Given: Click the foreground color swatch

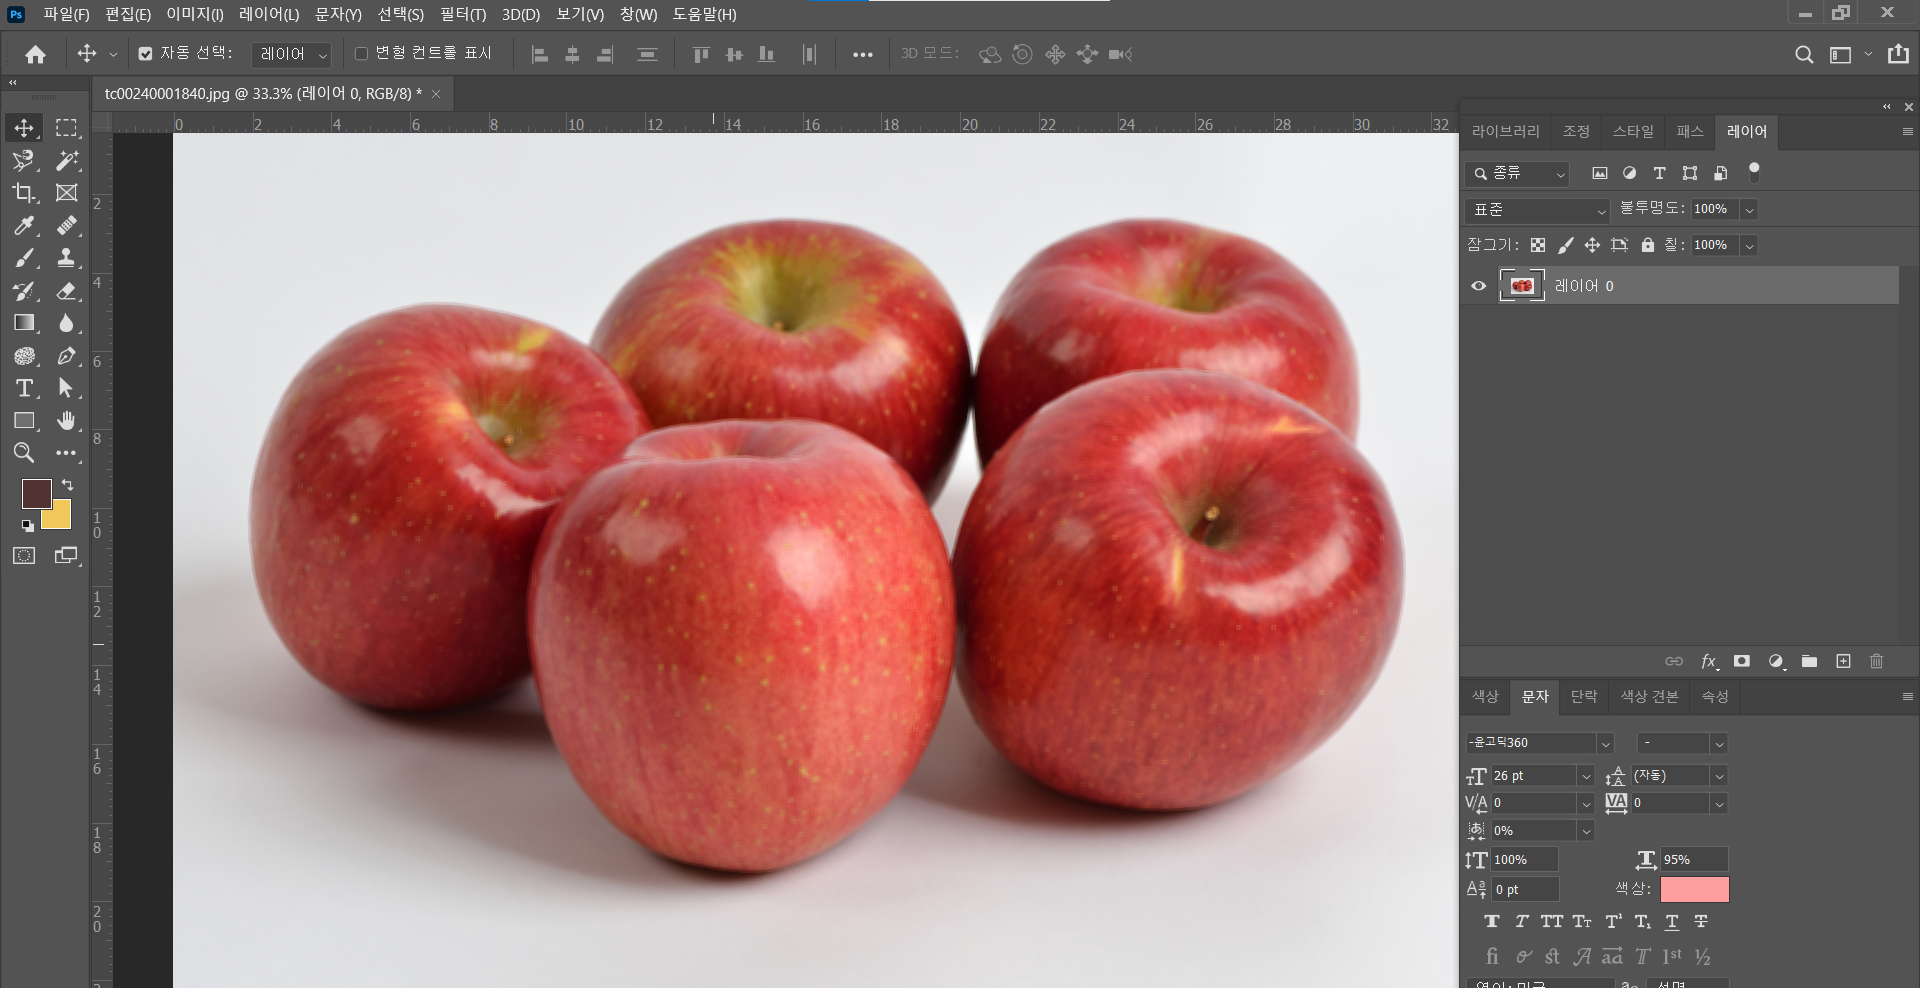Looking at the screenshot, I should coord(35,492).
